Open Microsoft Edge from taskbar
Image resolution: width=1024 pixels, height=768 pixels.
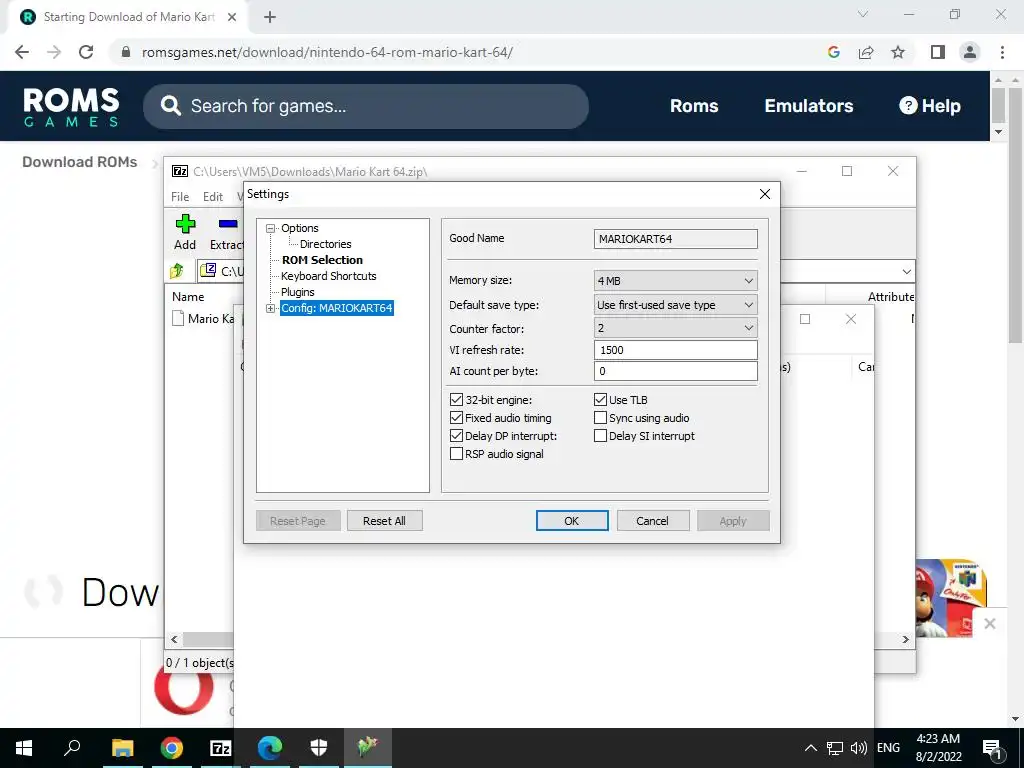pyautogui.click(x=270, y=748)
